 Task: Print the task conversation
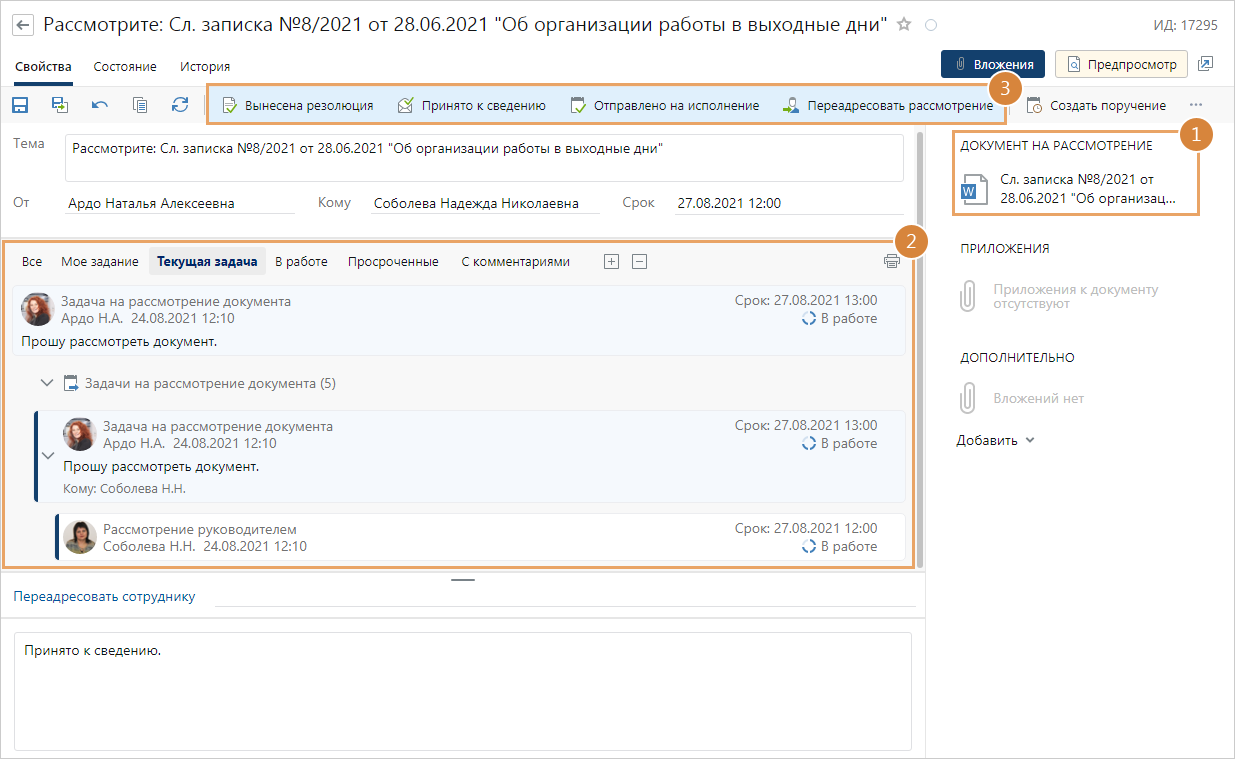[x=892, y=261]
